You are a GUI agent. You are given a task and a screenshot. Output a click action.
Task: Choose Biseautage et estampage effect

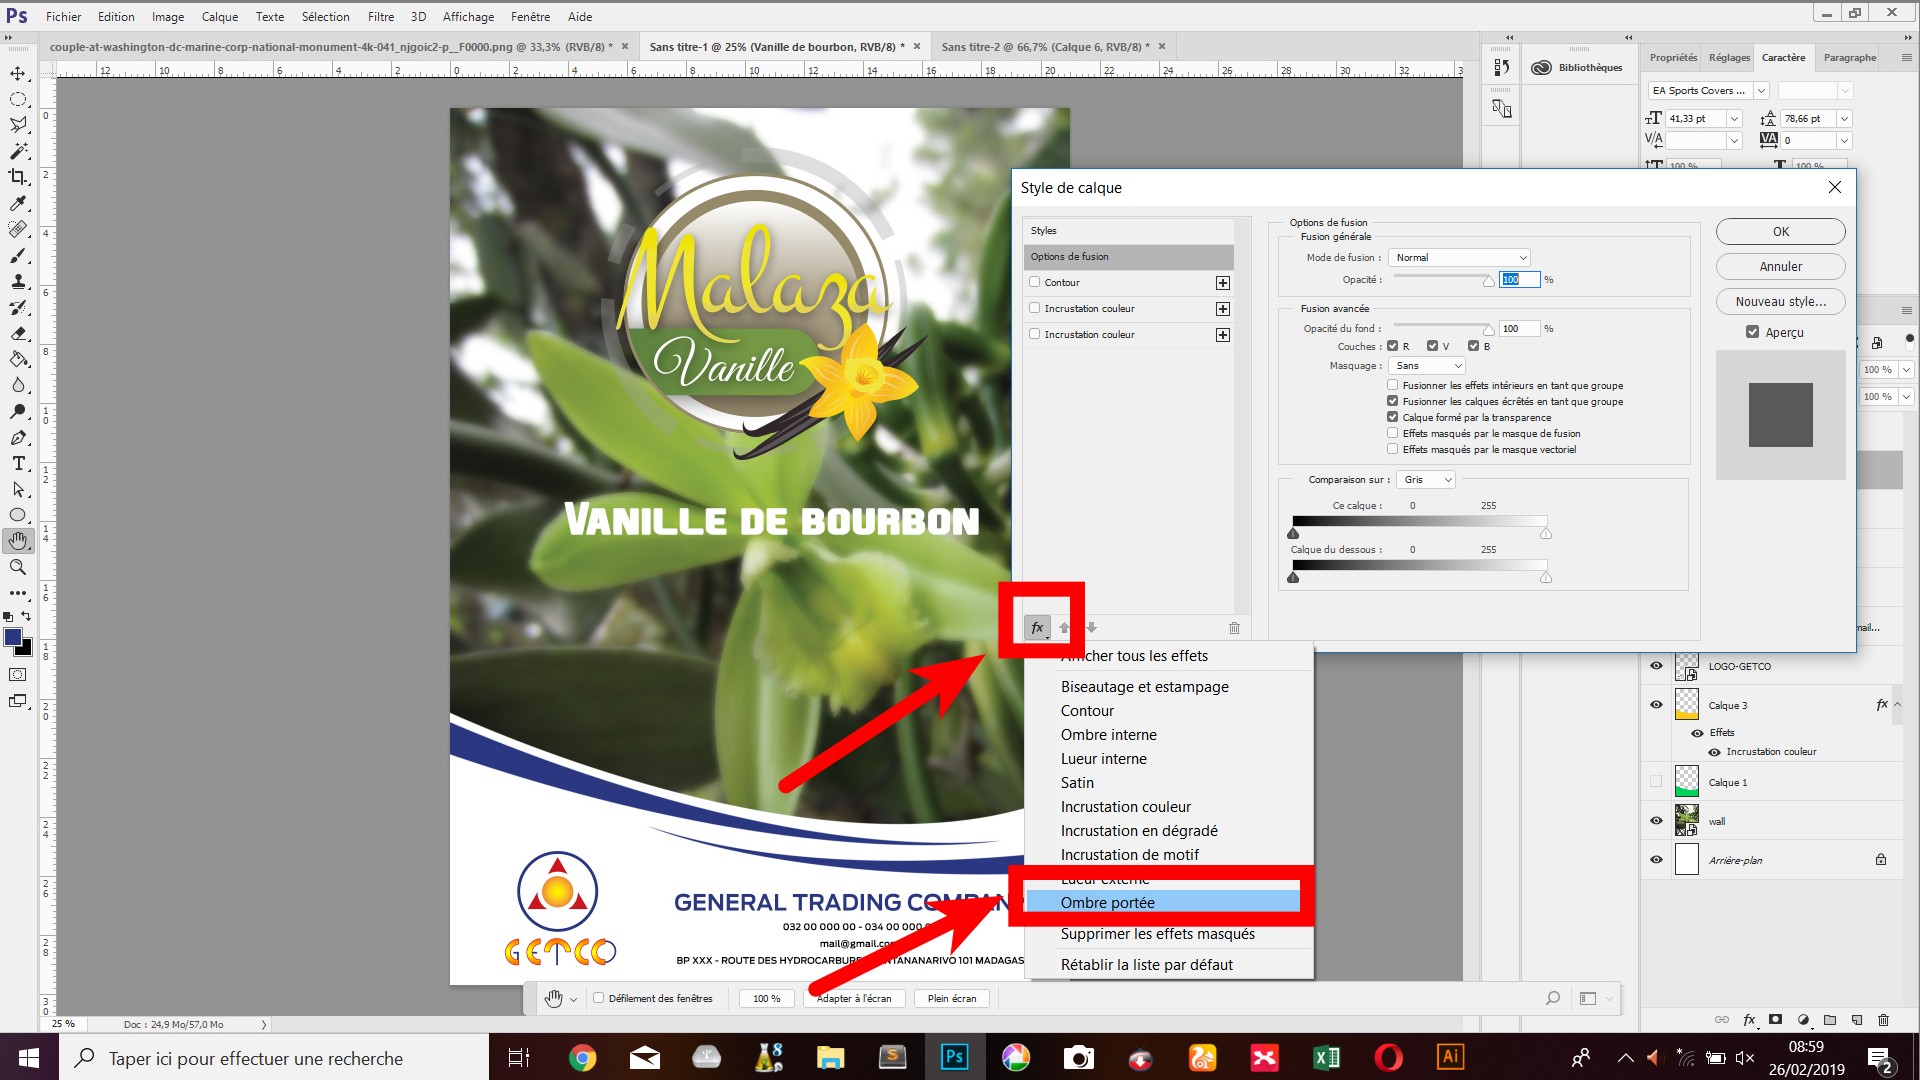[x=1145, y=687]
